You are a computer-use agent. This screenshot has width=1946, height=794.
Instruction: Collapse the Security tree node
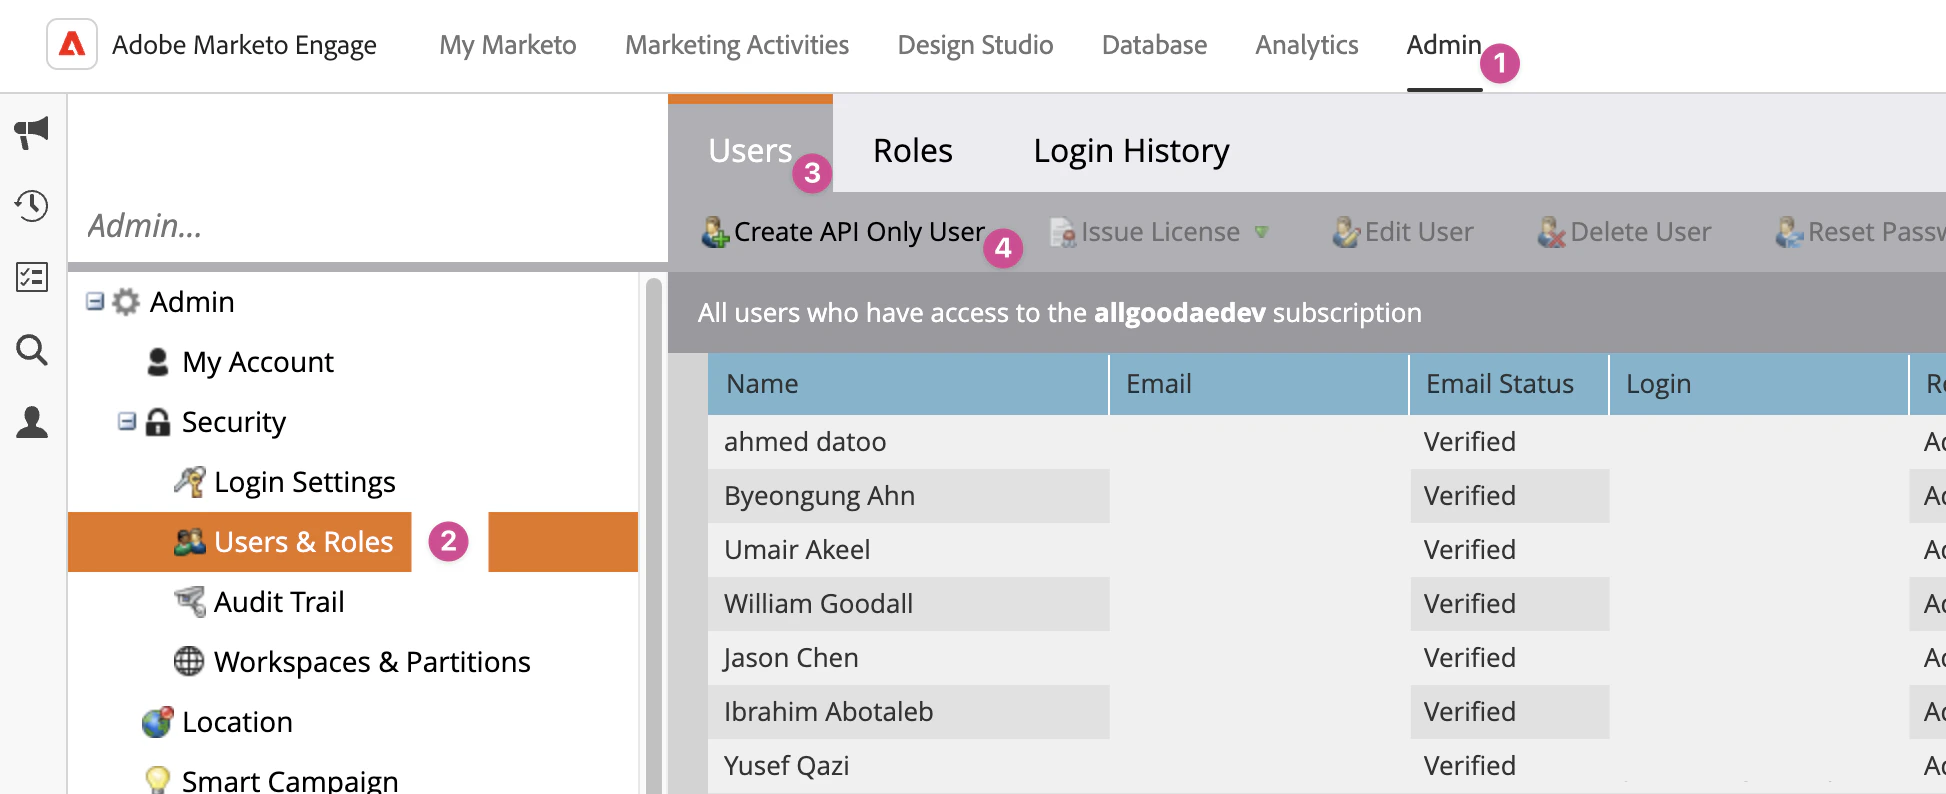(127, 421)
